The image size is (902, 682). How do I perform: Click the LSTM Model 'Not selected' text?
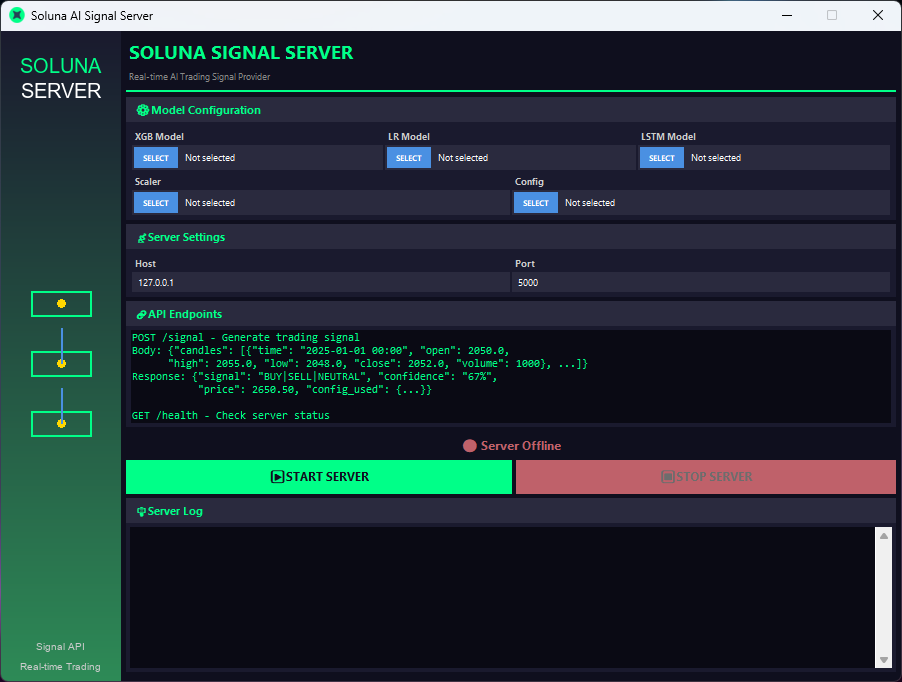click(716, 158)
